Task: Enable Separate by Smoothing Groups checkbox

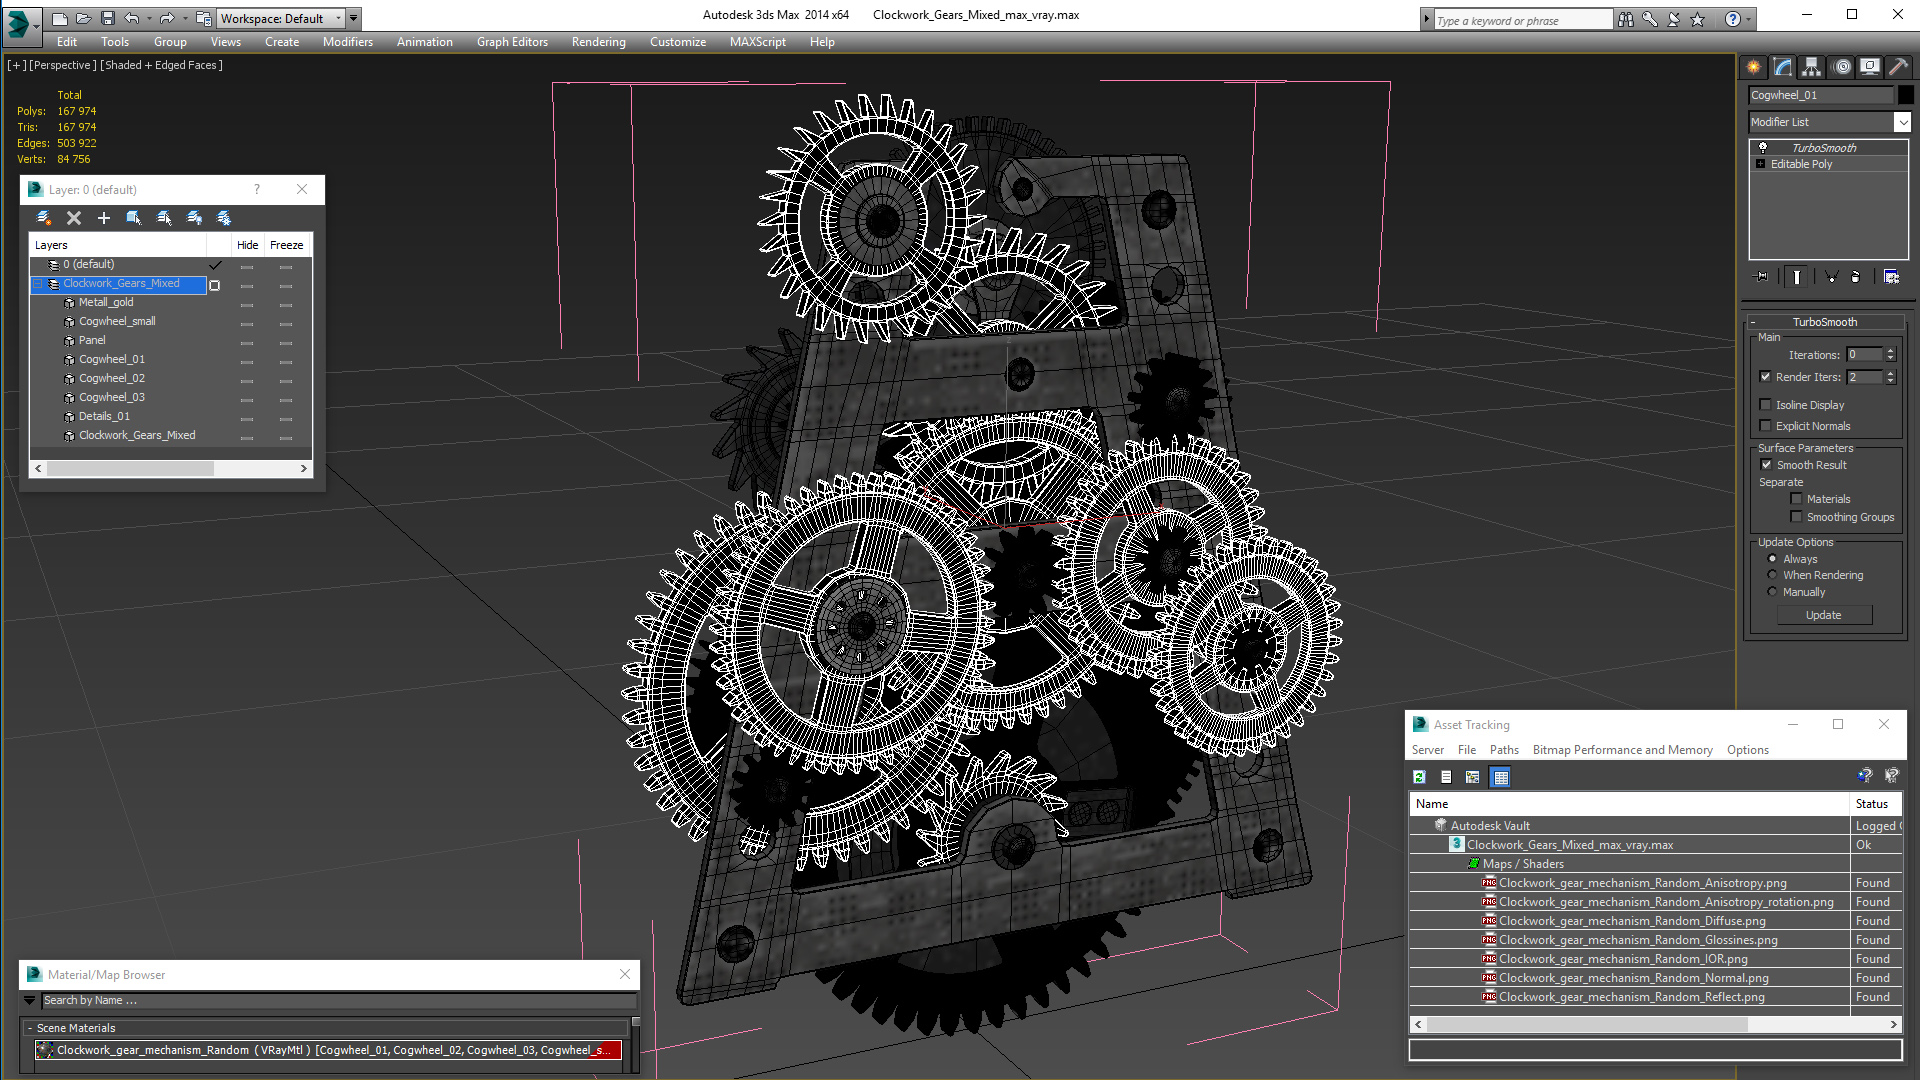Action: 1796,517
